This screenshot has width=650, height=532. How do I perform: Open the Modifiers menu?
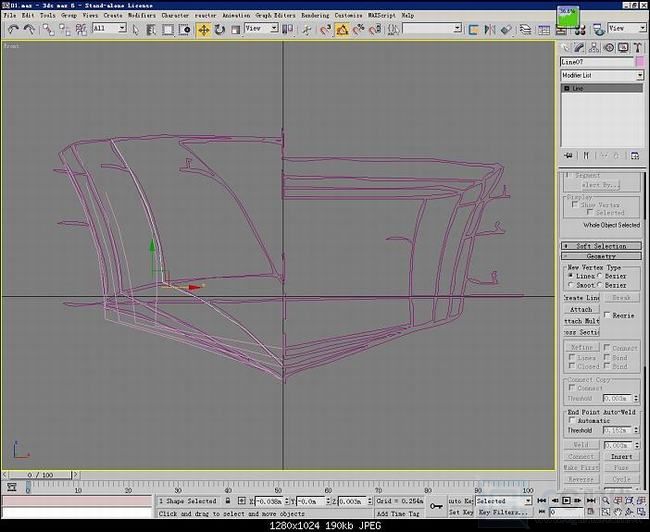tap(141, 15)
